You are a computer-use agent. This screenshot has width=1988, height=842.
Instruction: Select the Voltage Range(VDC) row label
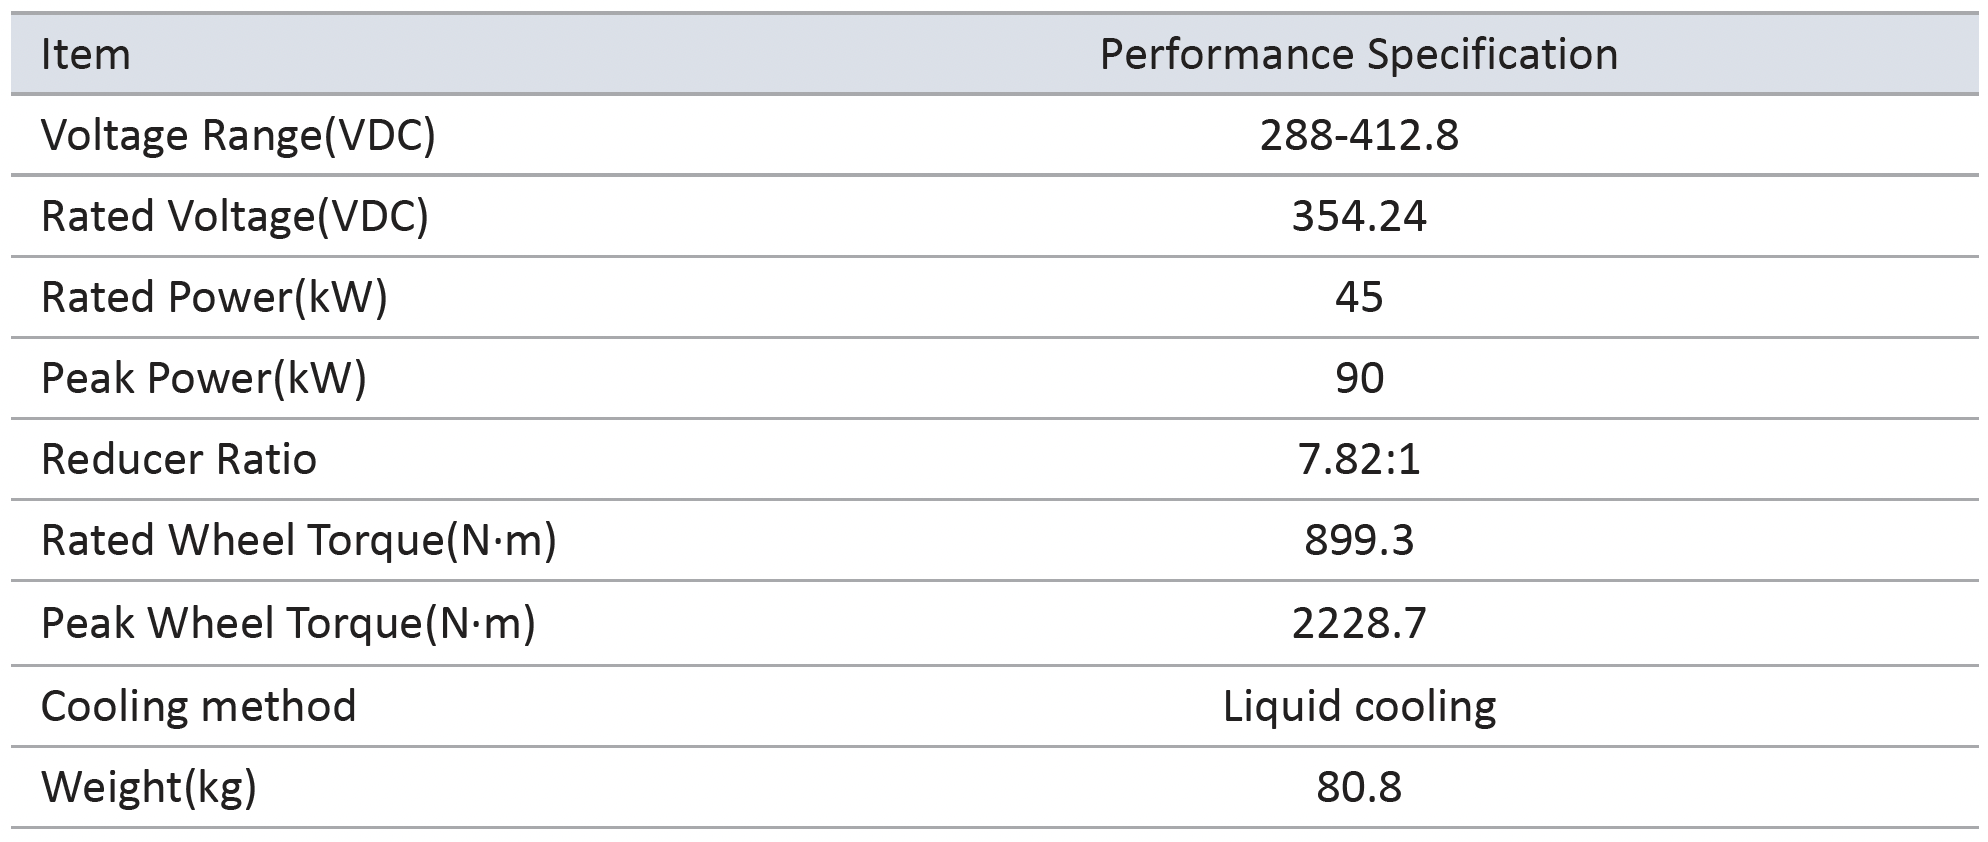coord(238,136)
